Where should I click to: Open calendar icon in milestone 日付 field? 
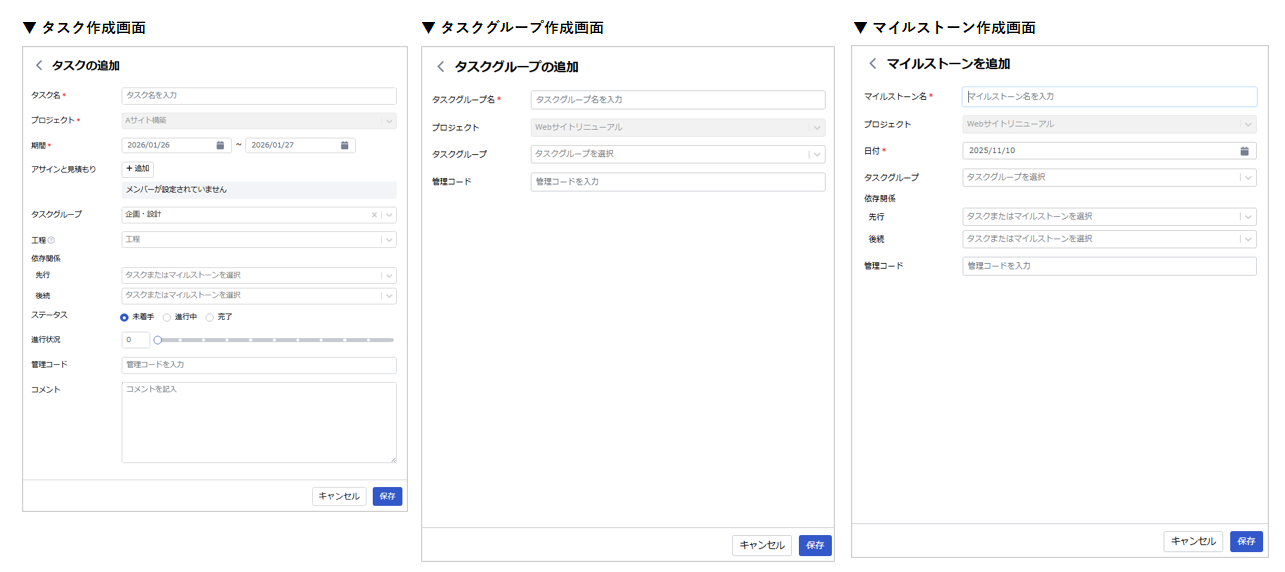[x=1244, y=151]
